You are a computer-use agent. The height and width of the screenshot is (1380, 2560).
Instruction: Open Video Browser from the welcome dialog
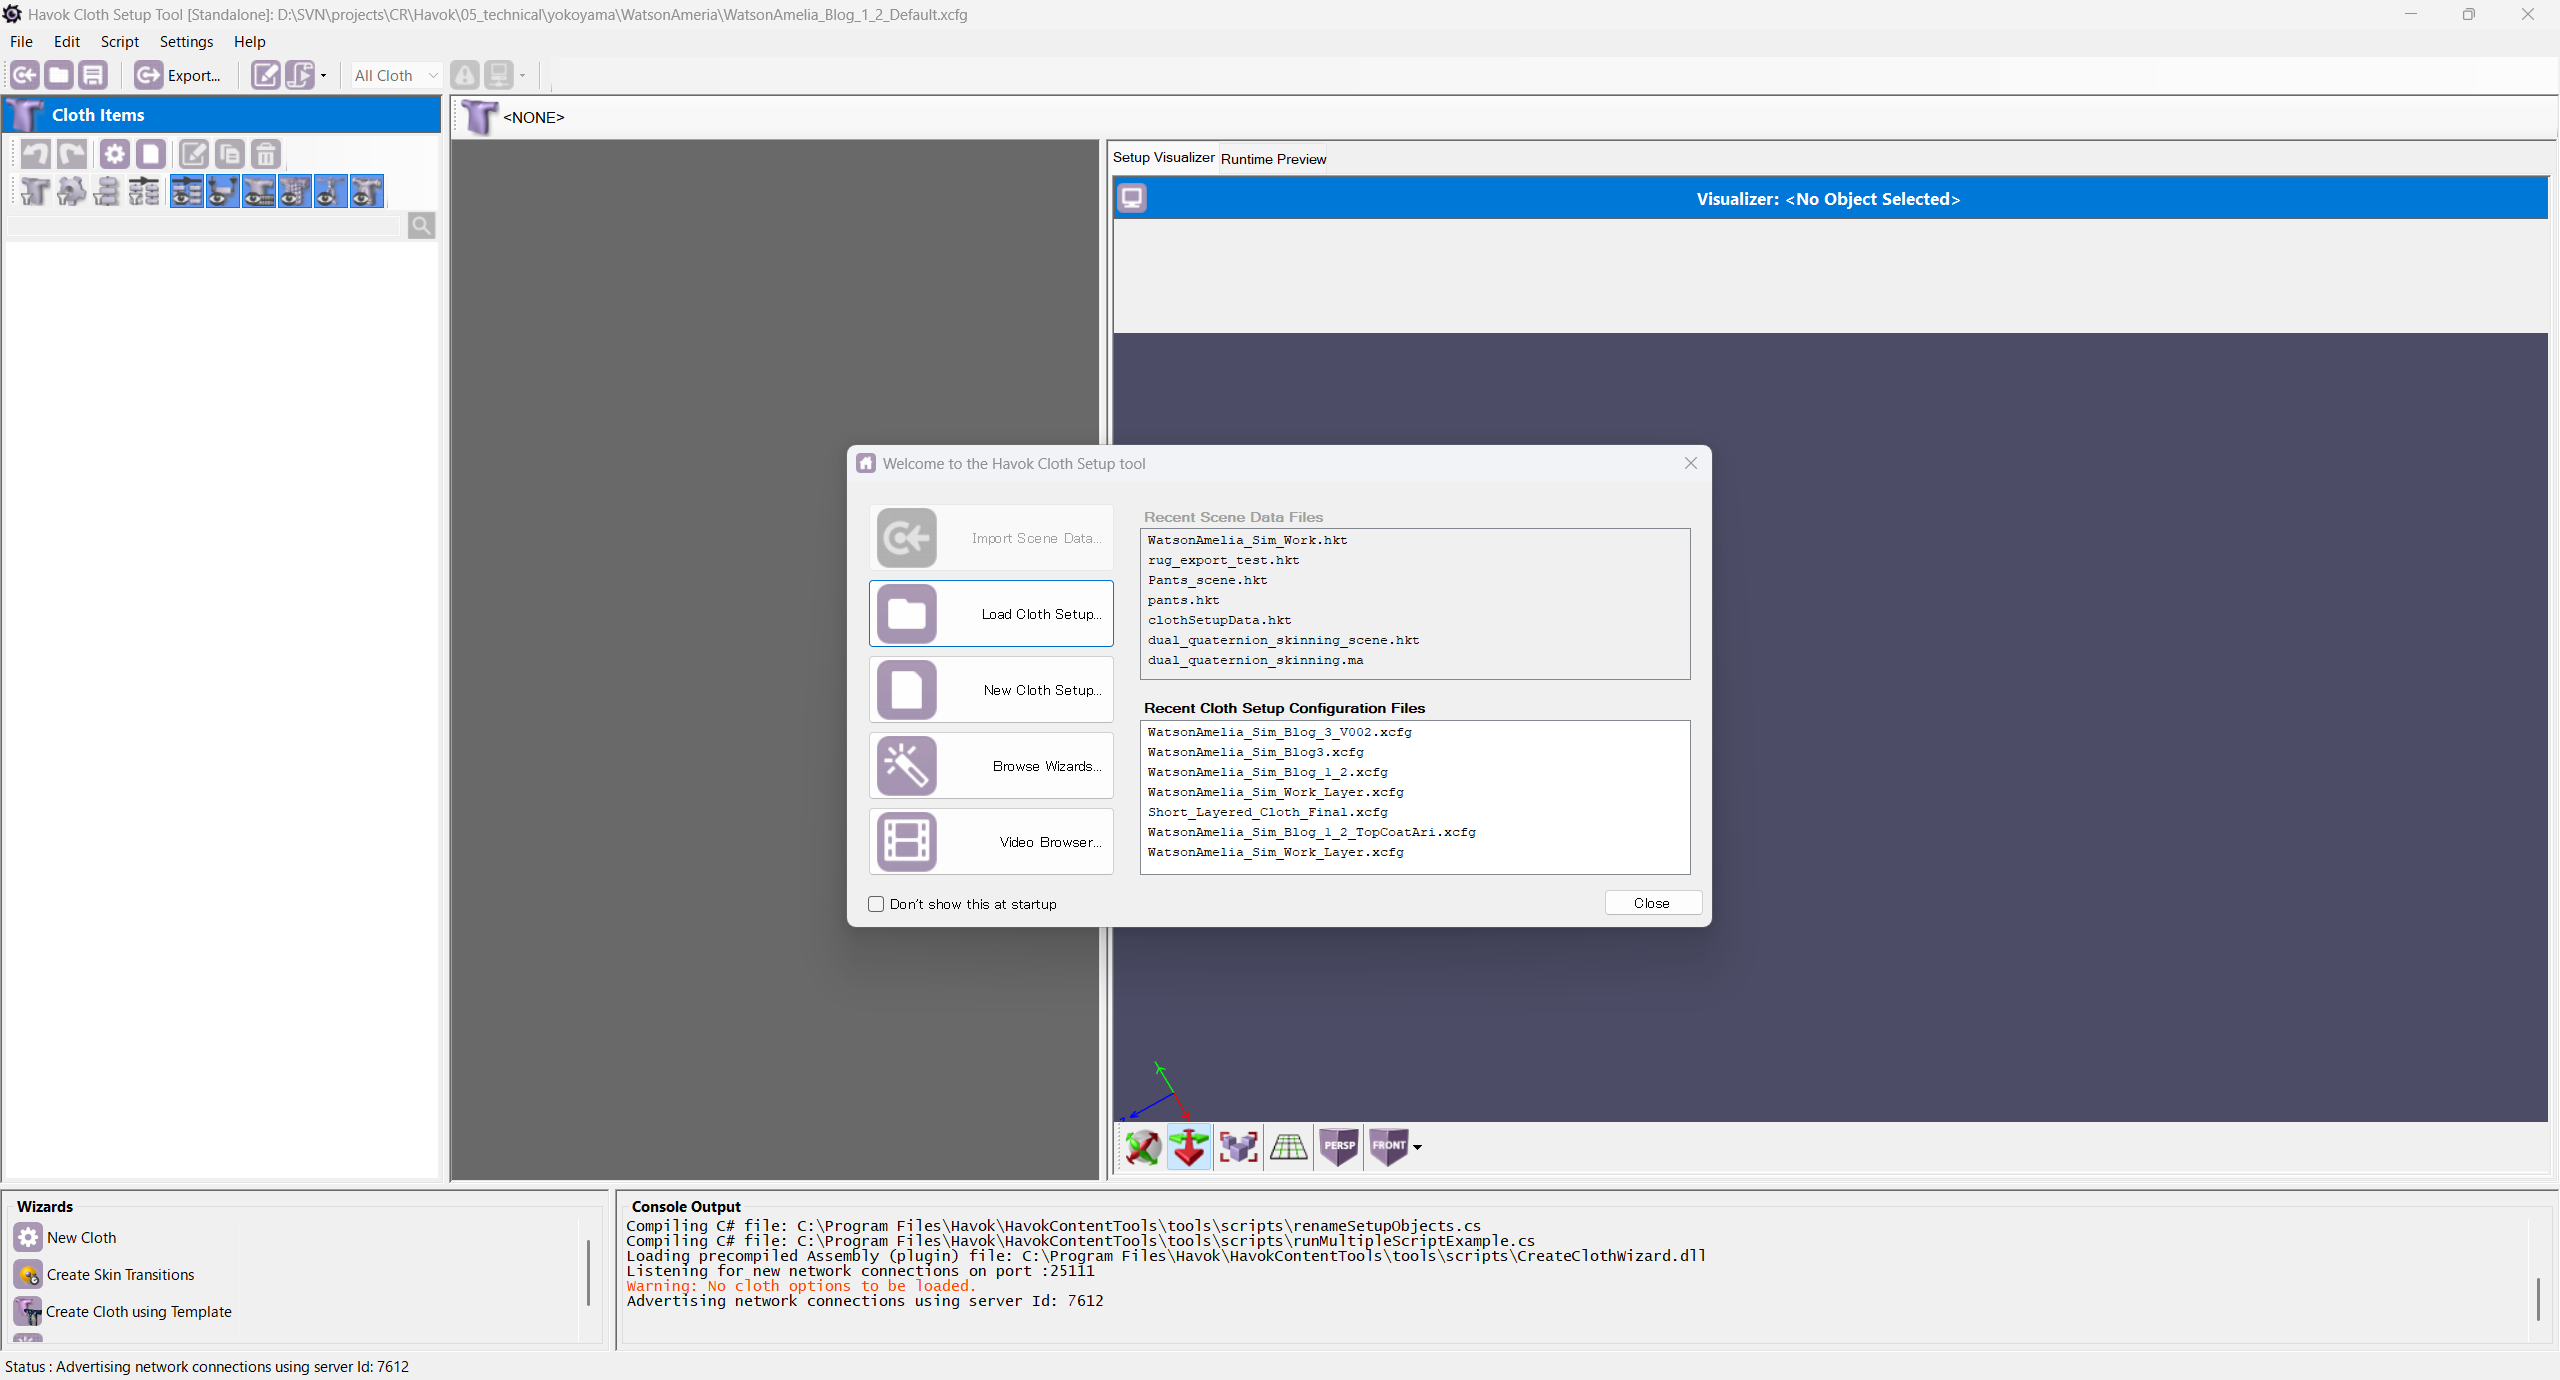[991, 842]
